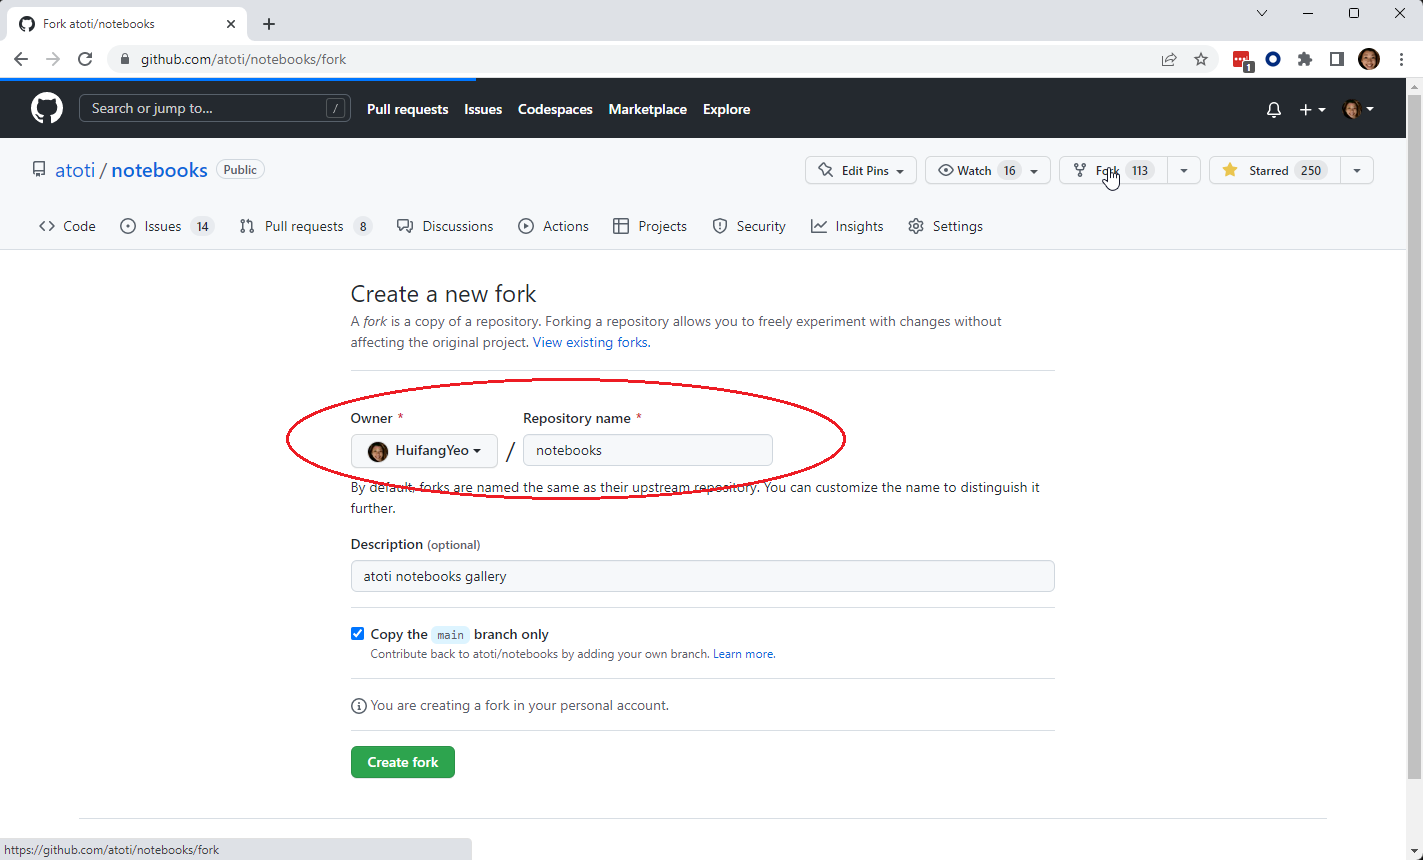Open the Code tab

[67, 226]
